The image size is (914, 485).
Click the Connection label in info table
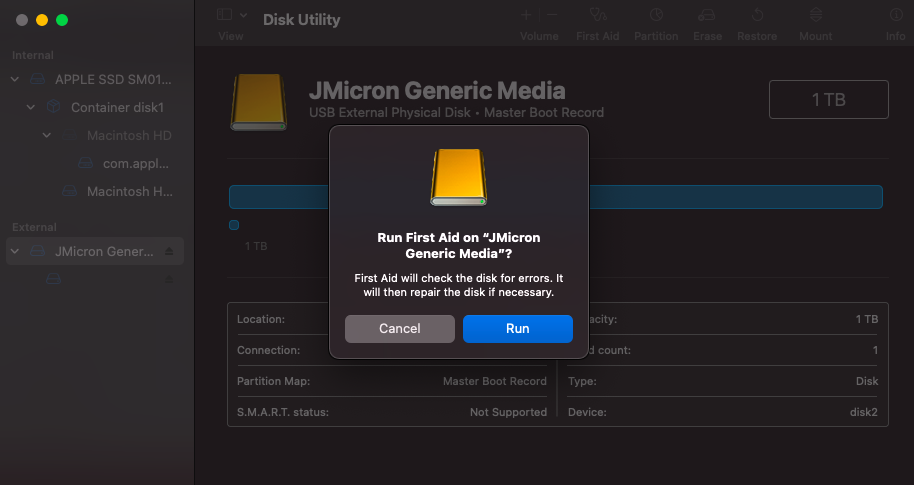(268, 350)
